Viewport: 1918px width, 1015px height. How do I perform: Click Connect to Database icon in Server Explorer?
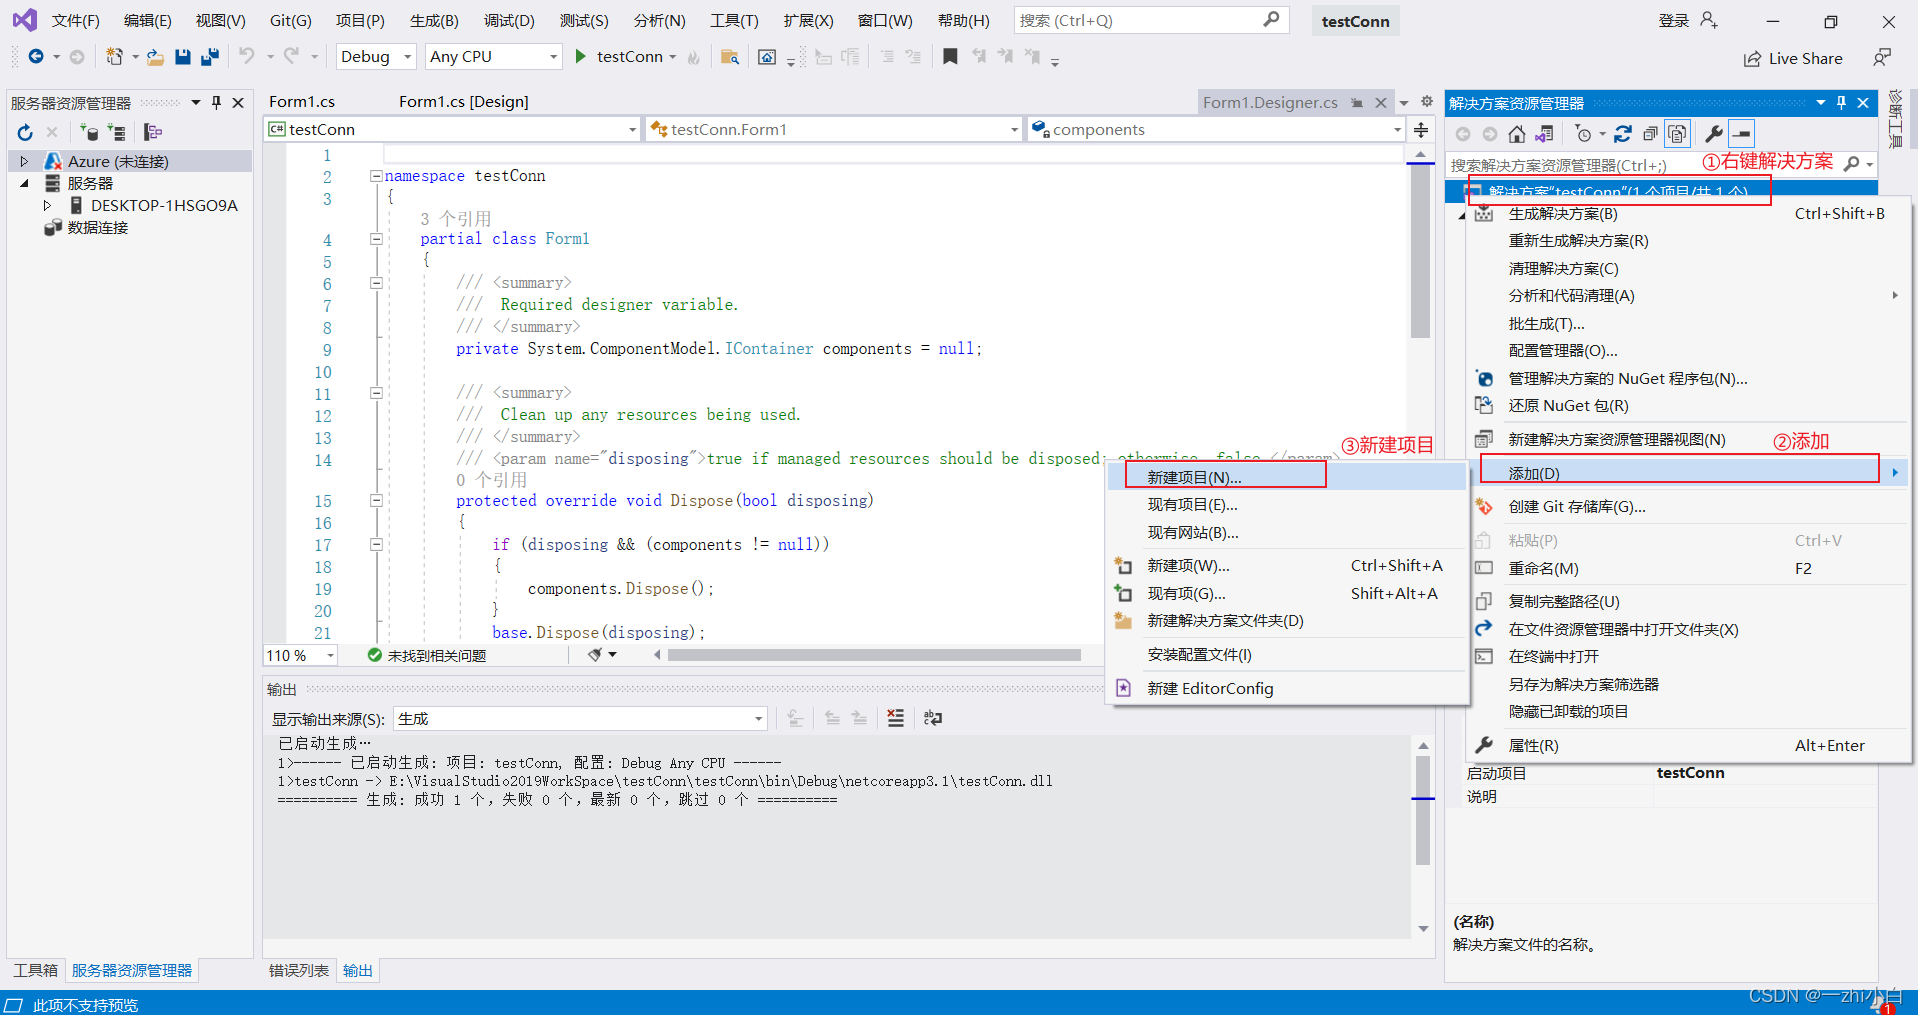click(89, 132)
